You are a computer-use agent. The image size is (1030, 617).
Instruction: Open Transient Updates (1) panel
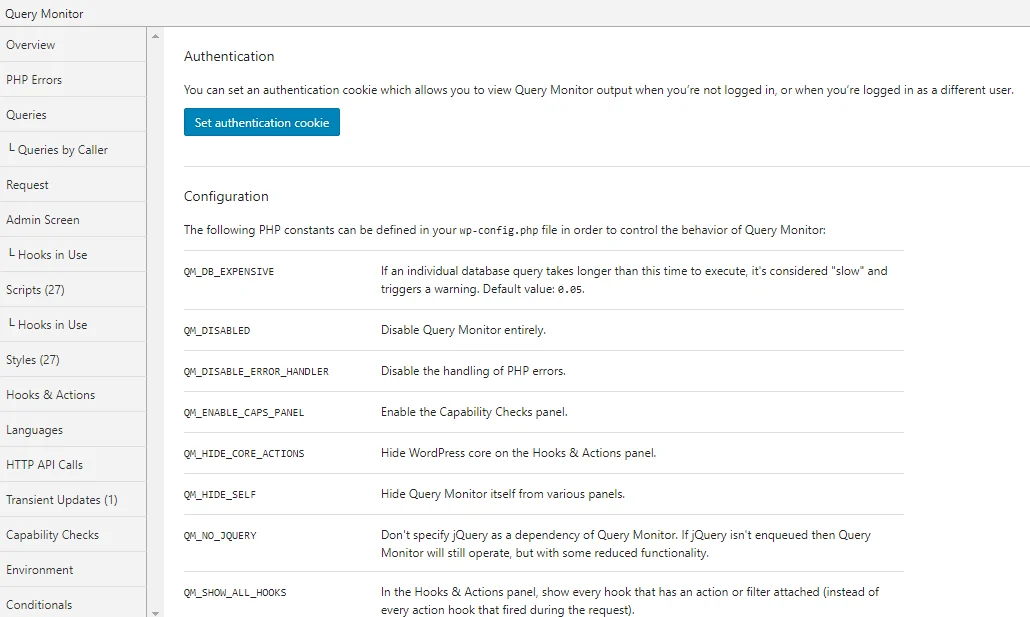click(x=73, y=499)
